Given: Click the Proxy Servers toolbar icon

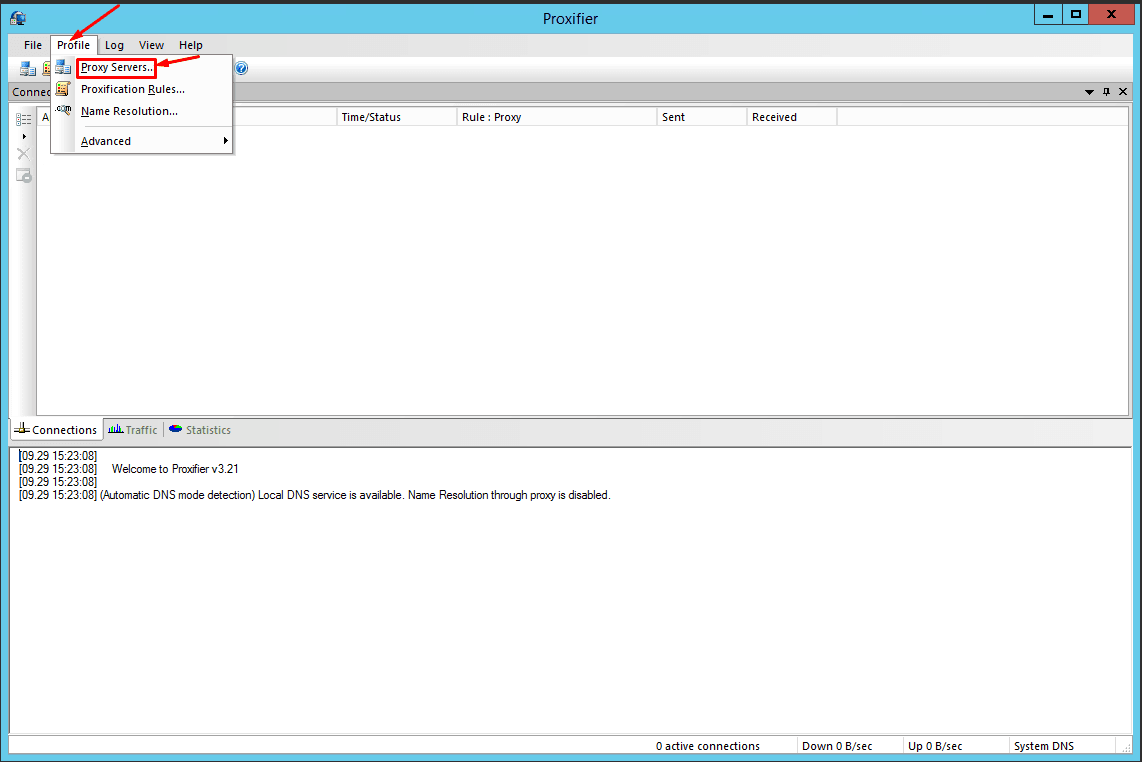Looking at the screenshot, I should click(28, 68).
